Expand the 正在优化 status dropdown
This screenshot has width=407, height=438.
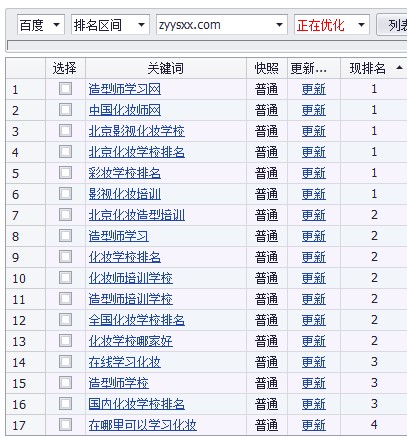(x=332, y=25)
